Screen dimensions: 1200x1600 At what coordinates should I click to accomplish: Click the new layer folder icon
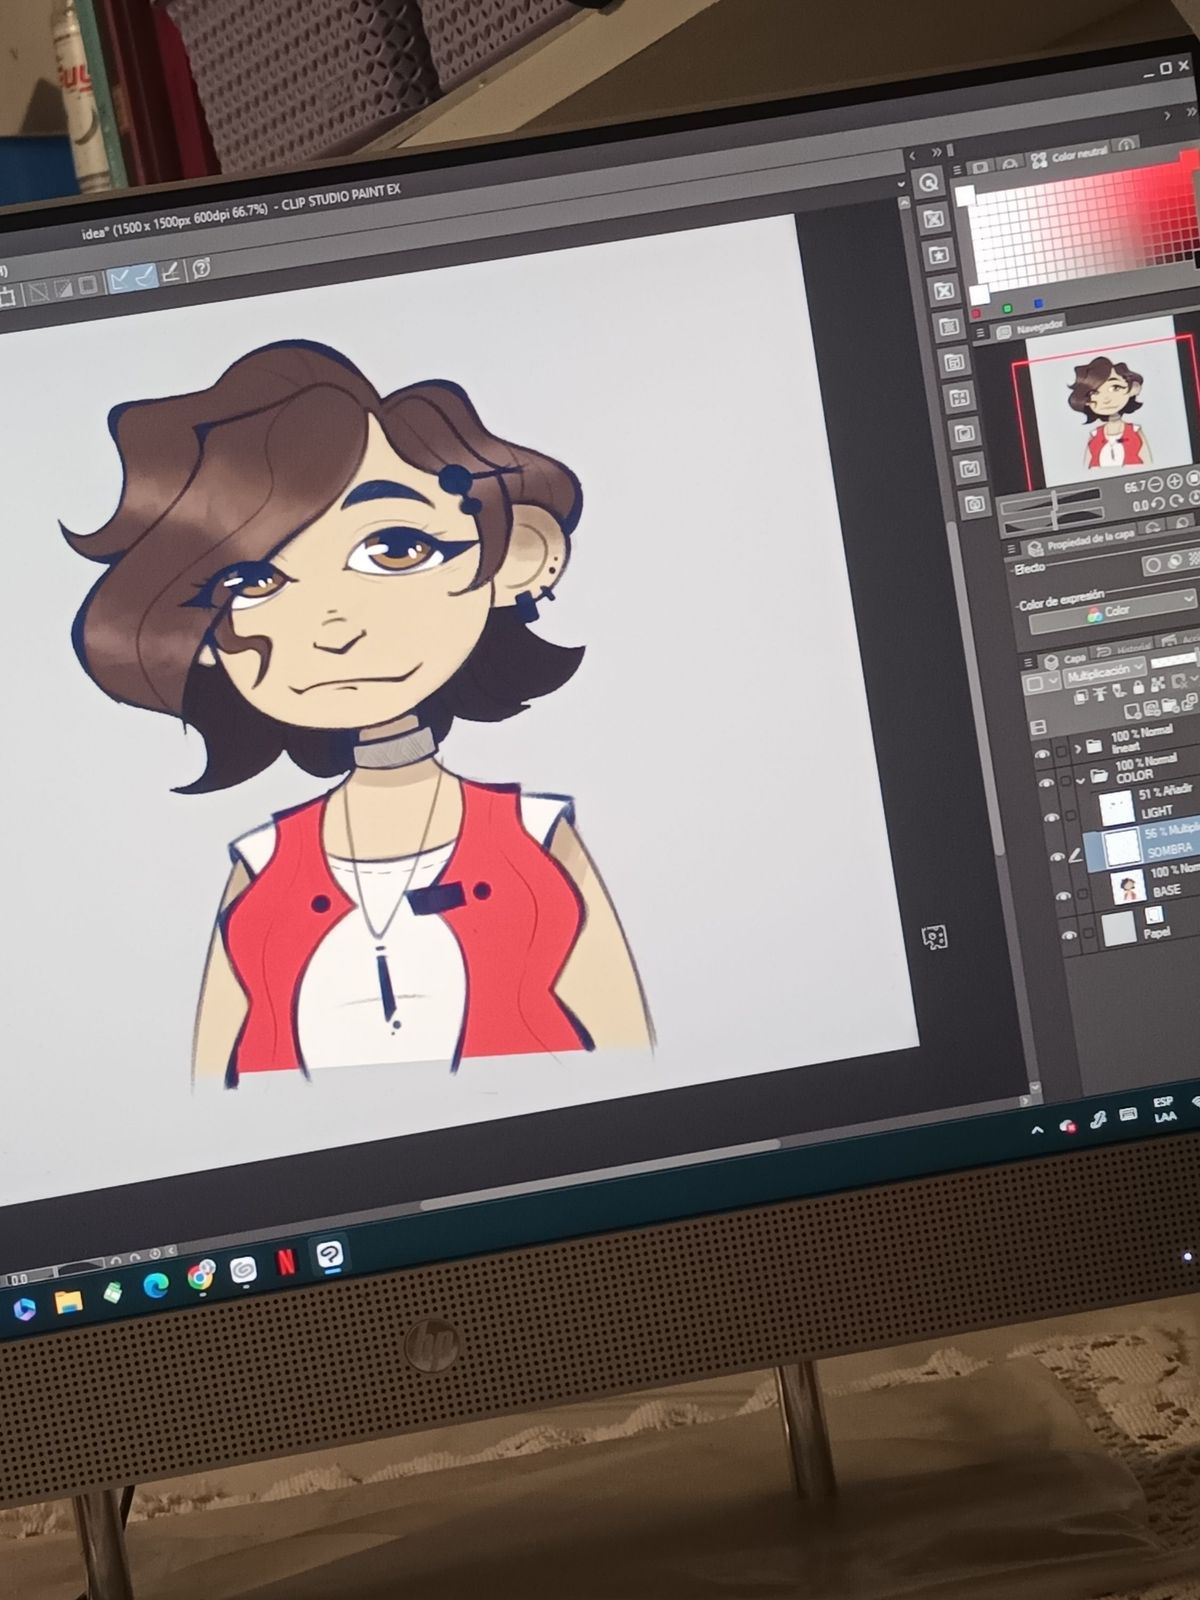(x=1172, y=706)
